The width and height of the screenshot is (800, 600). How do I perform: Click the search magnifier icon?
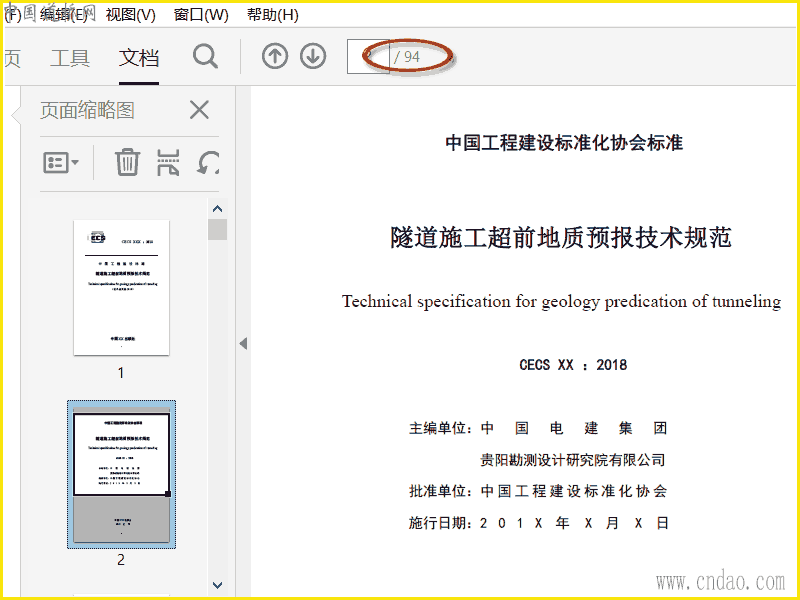coord(206,57)
